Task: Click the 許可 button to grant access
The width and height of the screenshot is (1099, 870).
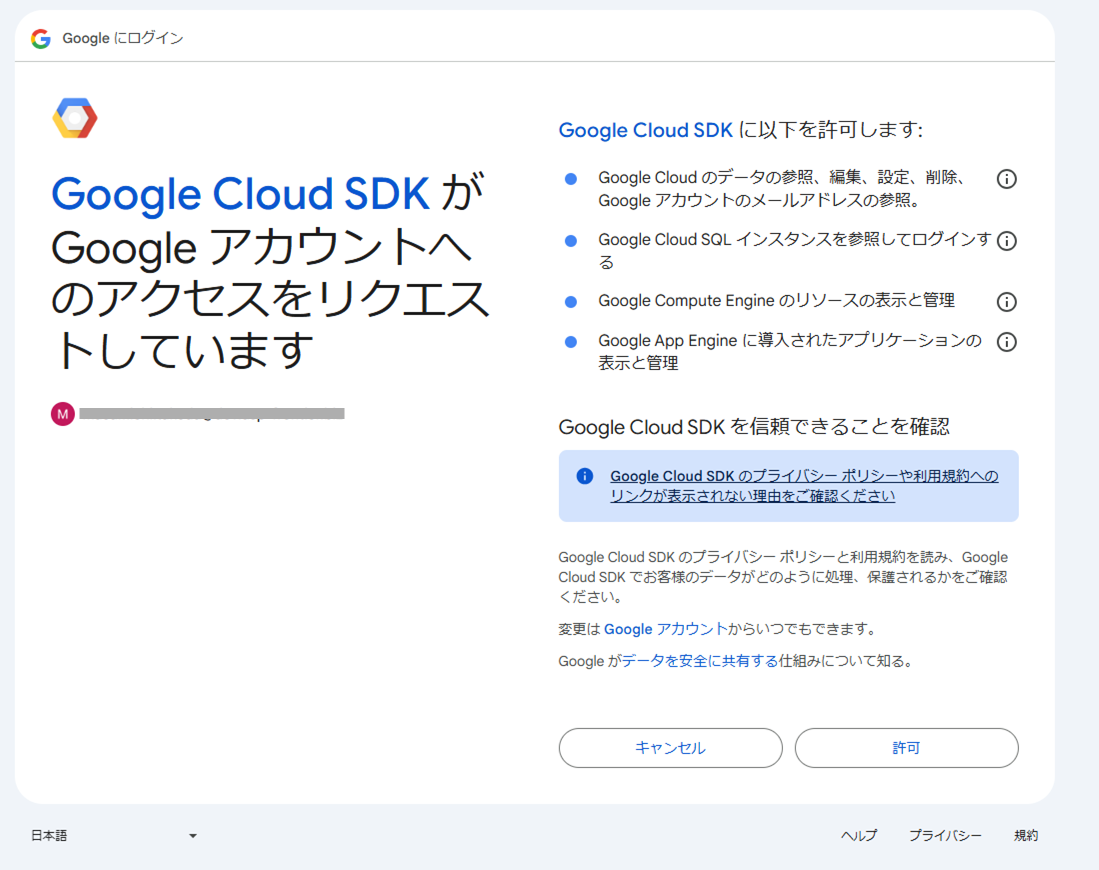Action: pyautogui.click(x=906, y=748)
